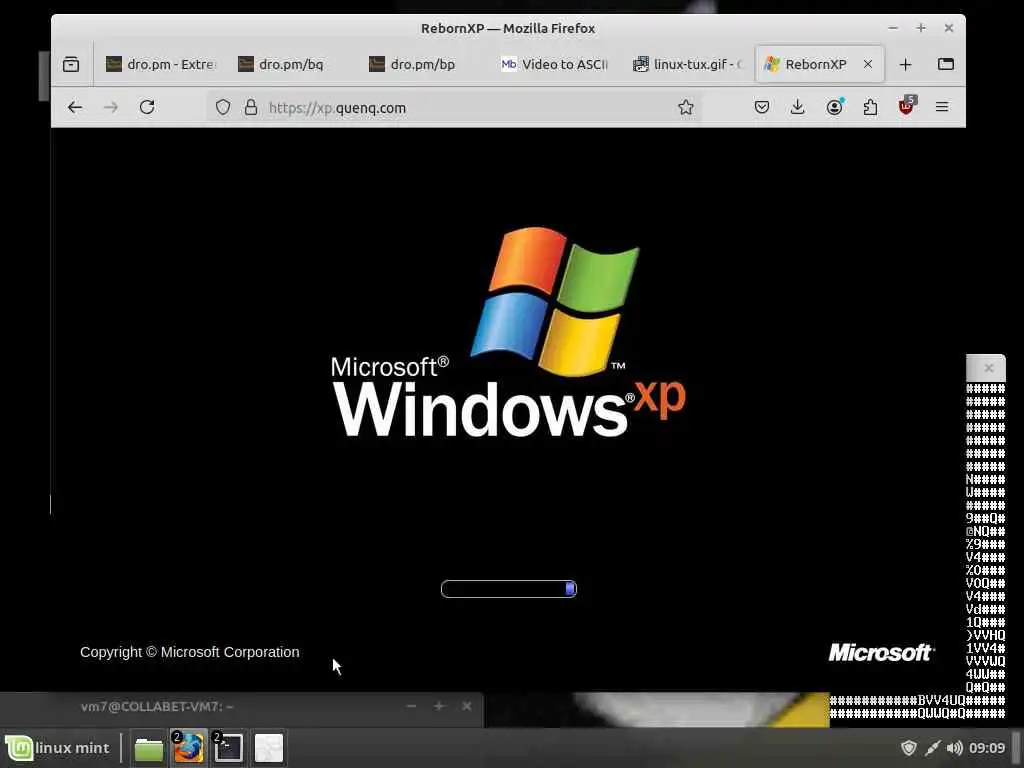
Task: Switch to the dro.pm/bq tab
Action: (x=292, y=64)
